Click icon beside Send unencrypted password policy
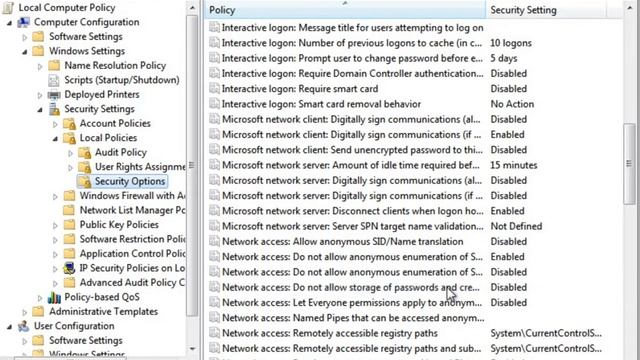This screenshot has width=640, height=360. pos(214,150)
